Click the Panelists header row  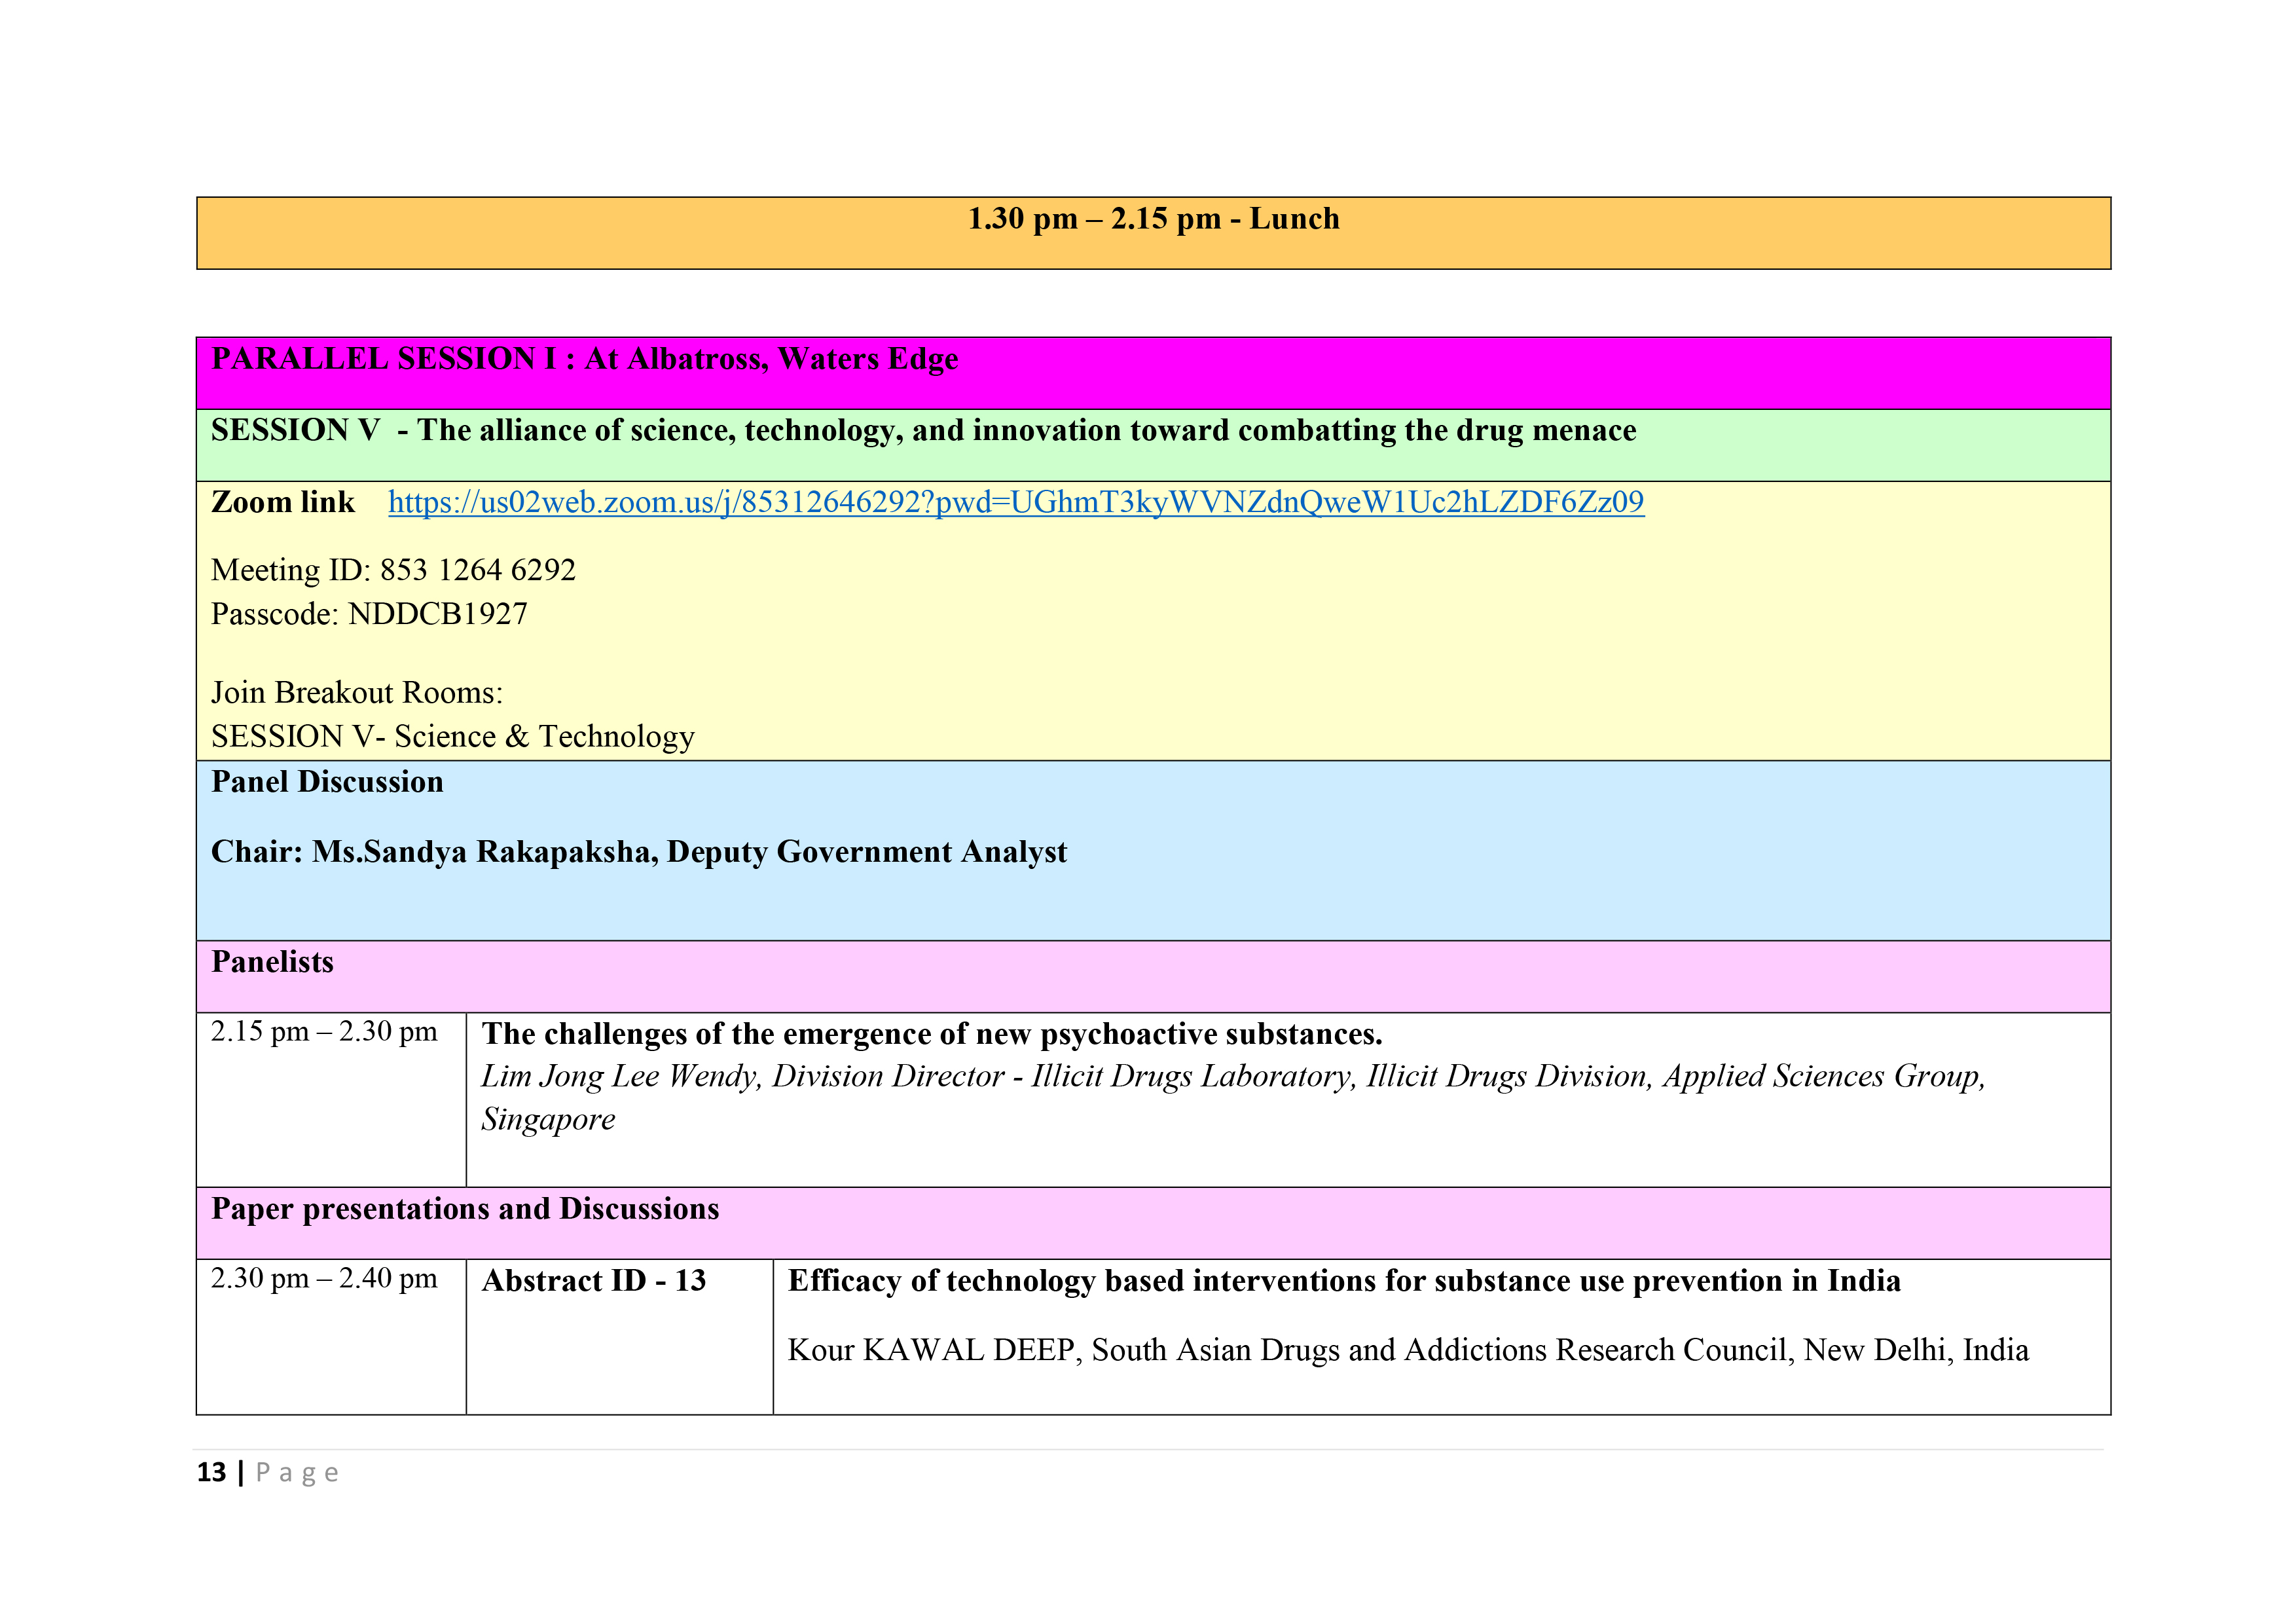pos(272,962)
